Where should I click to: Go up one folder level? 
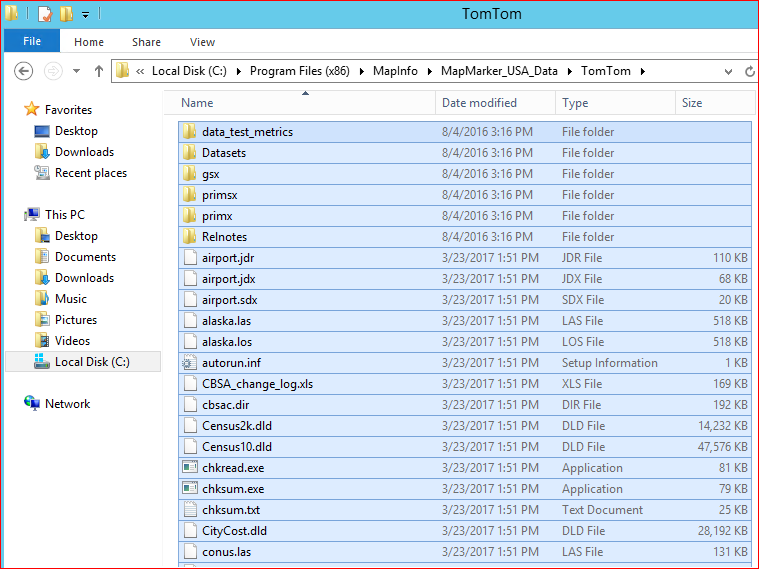point(98,71)
